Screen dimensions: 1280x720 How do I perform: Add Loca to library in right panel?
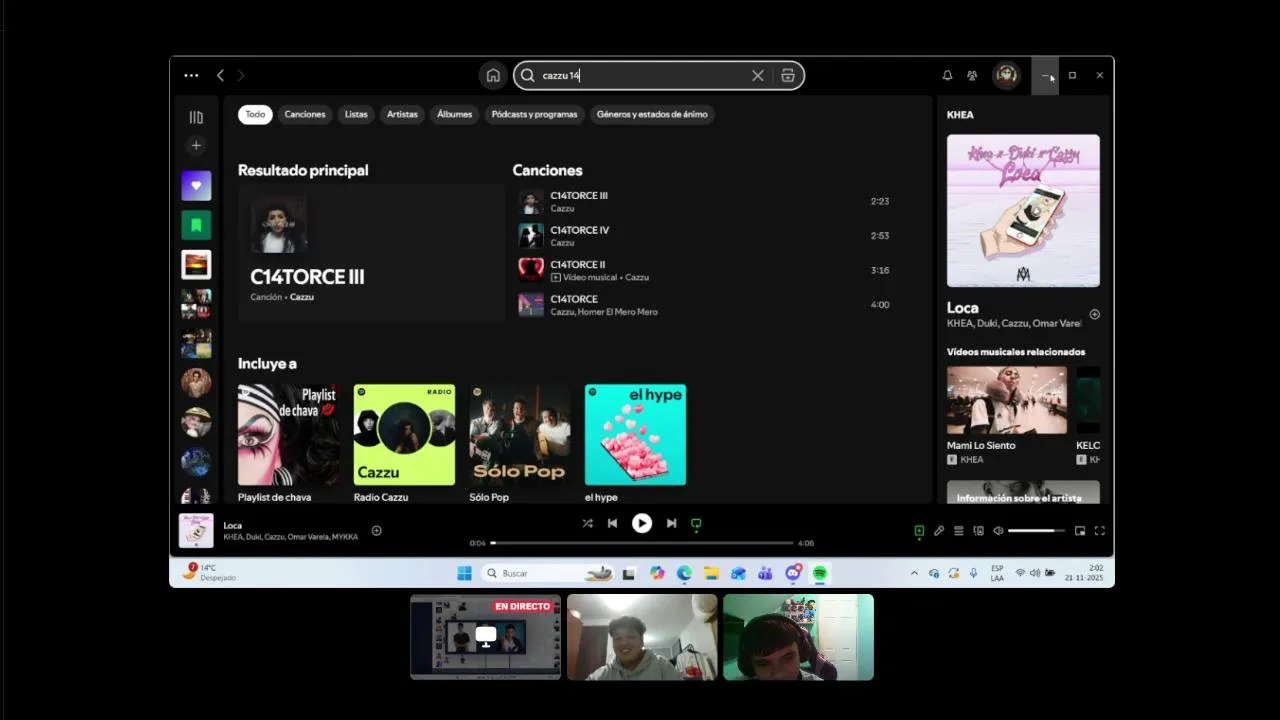(1094, 314)
